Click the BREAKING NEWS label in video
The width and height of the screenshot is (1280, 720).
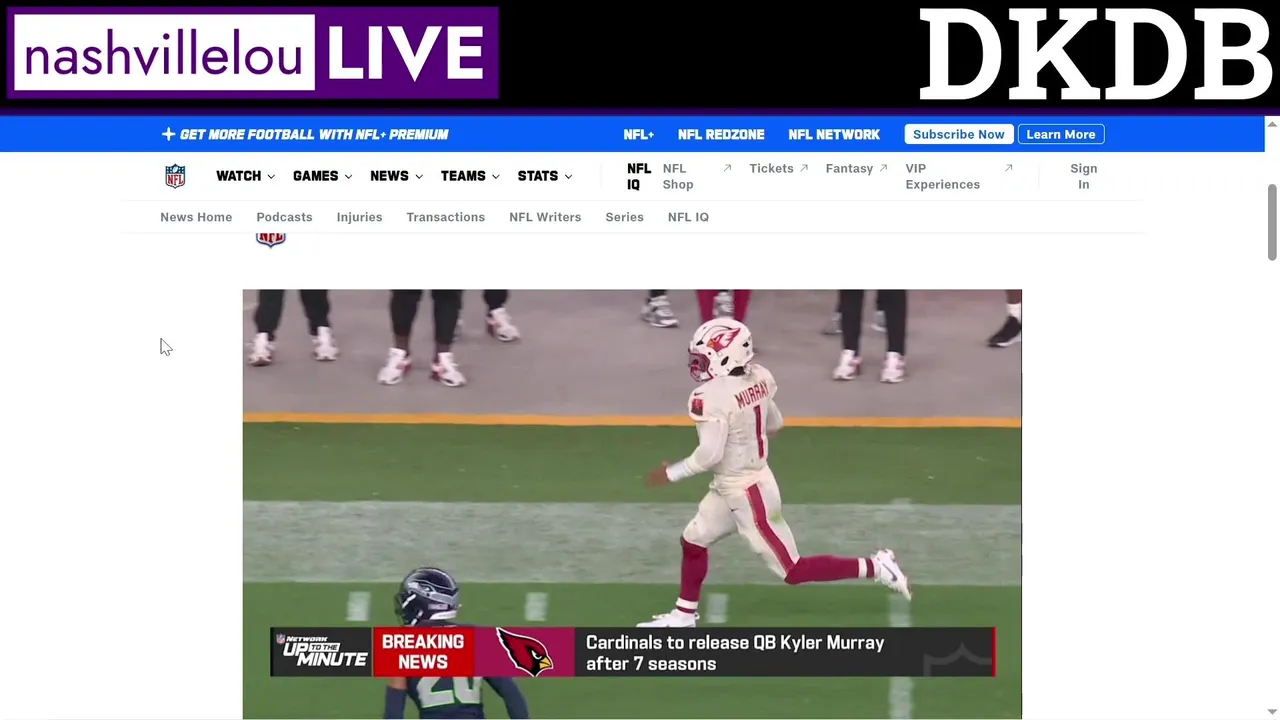(423, 652)
